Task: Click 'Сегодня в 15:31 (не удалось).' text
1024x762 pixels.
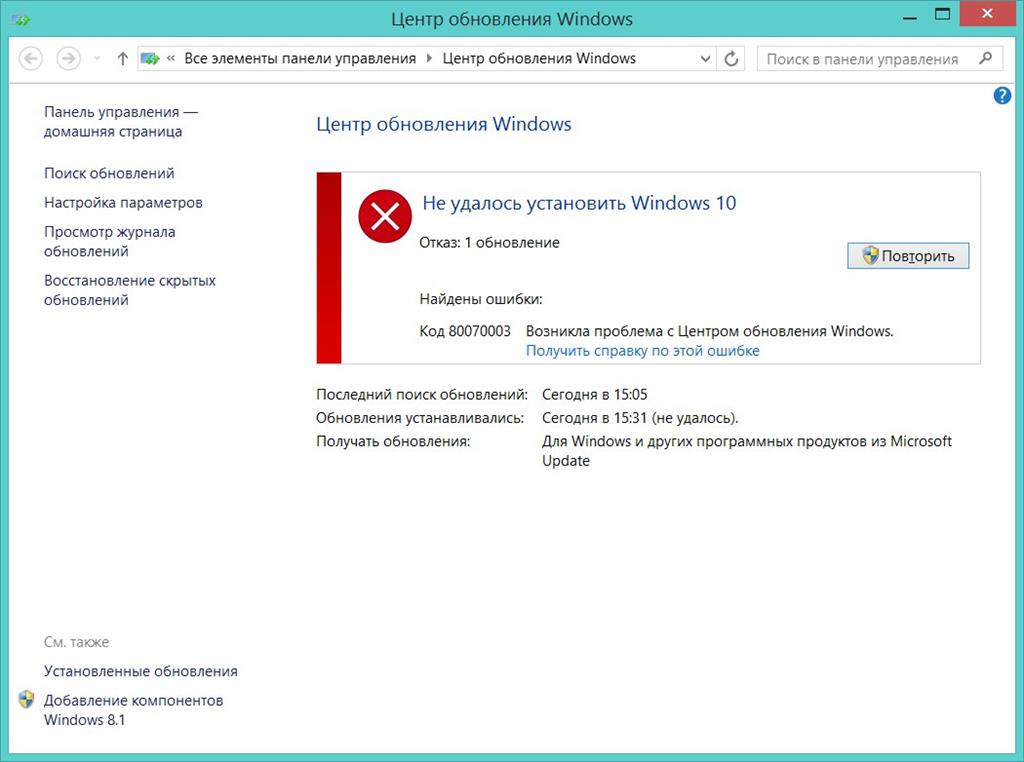Action: (x=640, y=418)
